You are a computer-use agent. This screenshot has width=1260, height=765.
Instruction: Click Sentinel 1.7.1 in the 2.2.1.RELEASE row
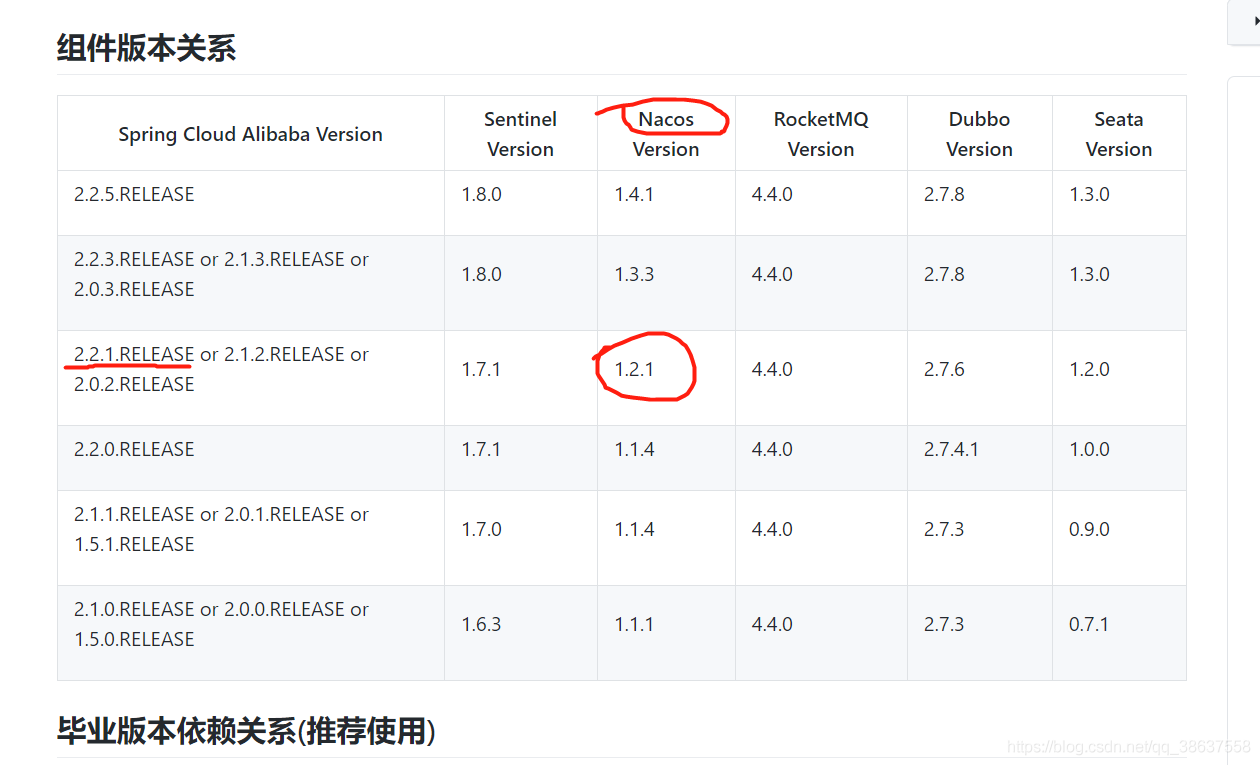coord(521,378)
